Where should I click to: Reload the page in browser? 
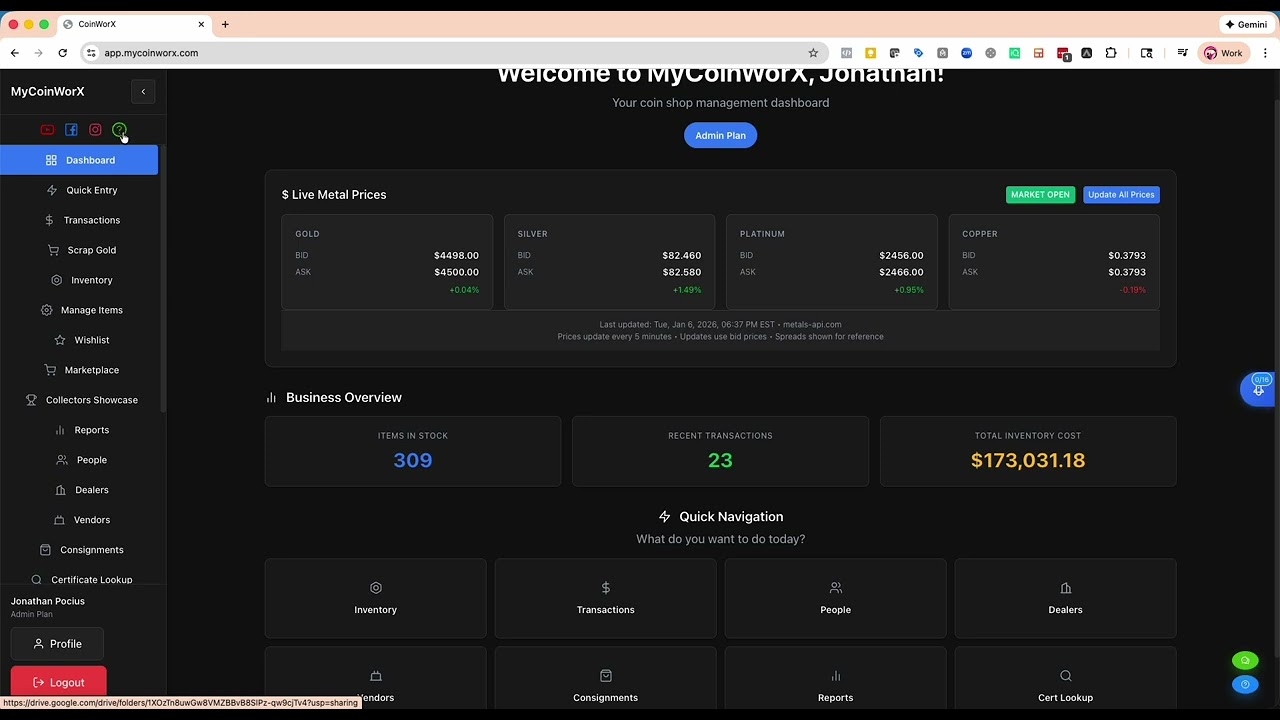pos(62,53)
